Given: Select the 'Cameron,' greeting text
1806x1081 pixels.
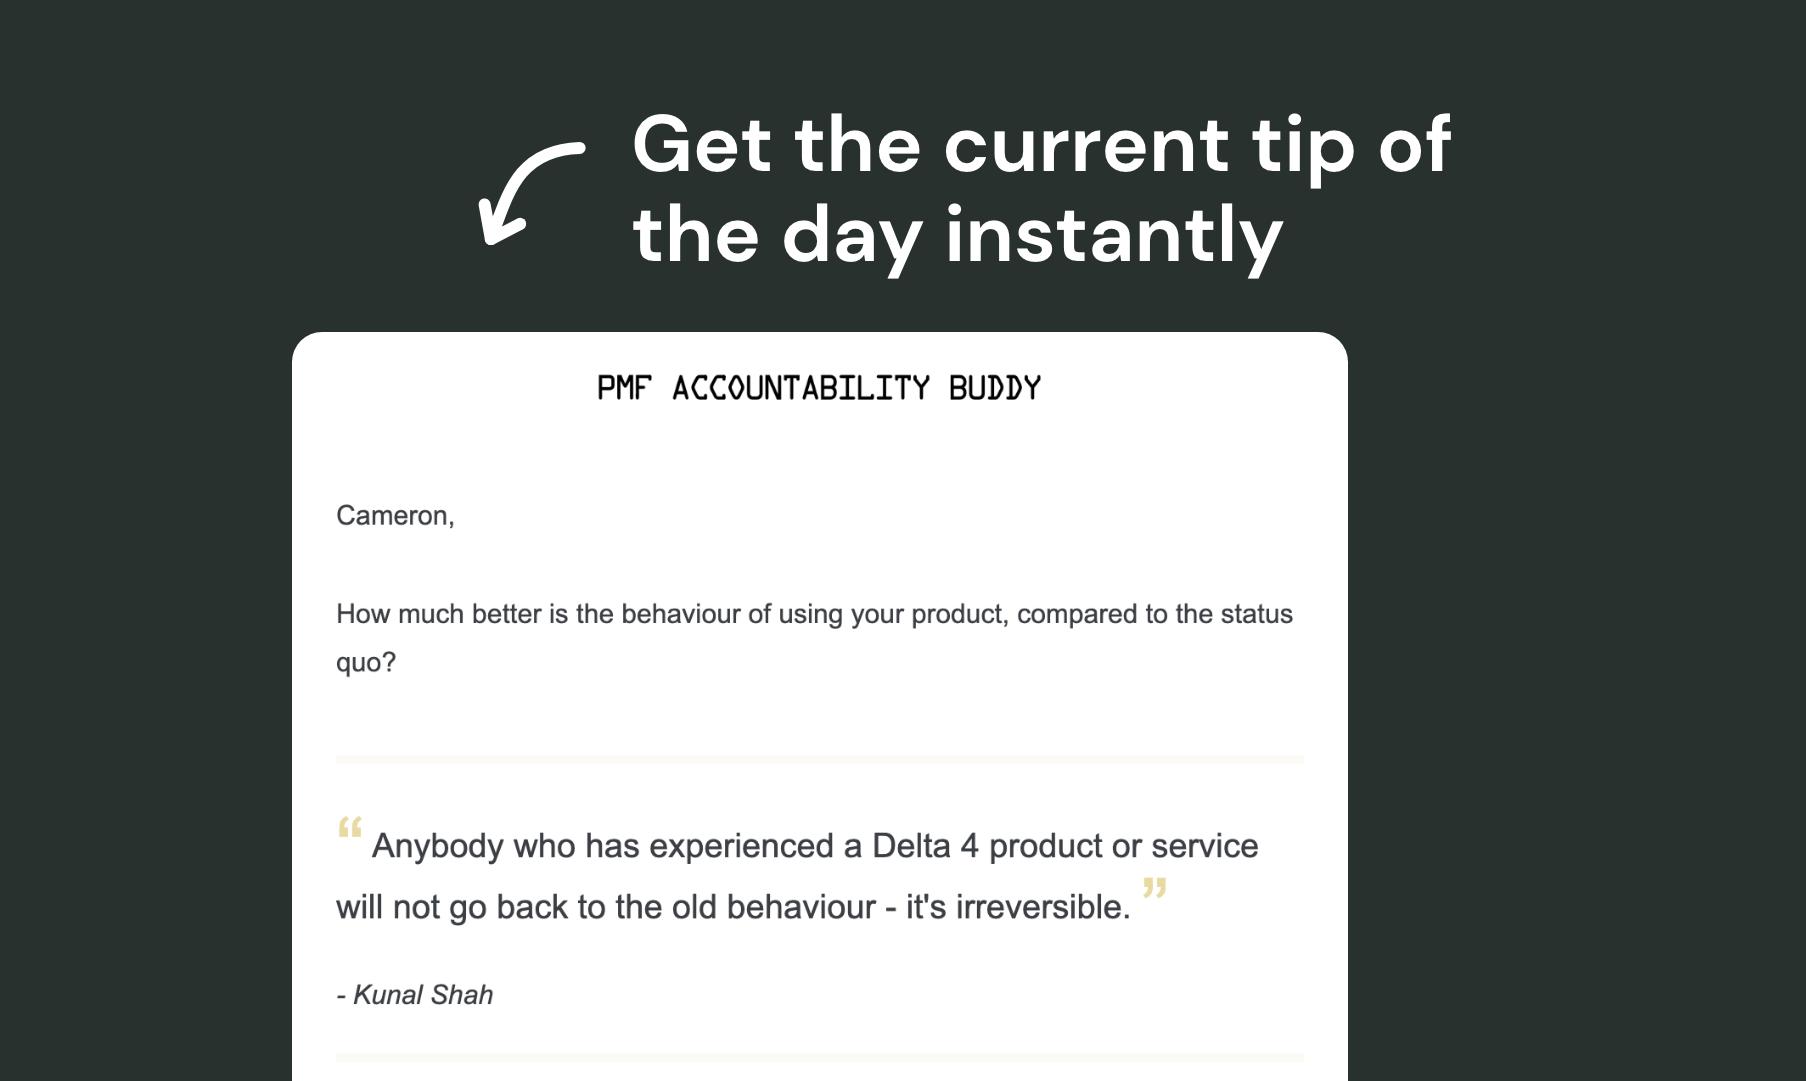Looking at the screenshot, I should point(395,516).
